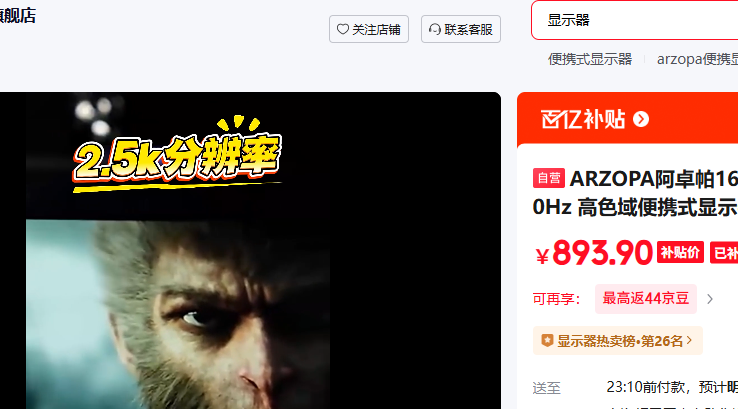Select the arzopa便携 search suggestion
Image resolution: width=738 pixels, height=409 pixels.
698,59
